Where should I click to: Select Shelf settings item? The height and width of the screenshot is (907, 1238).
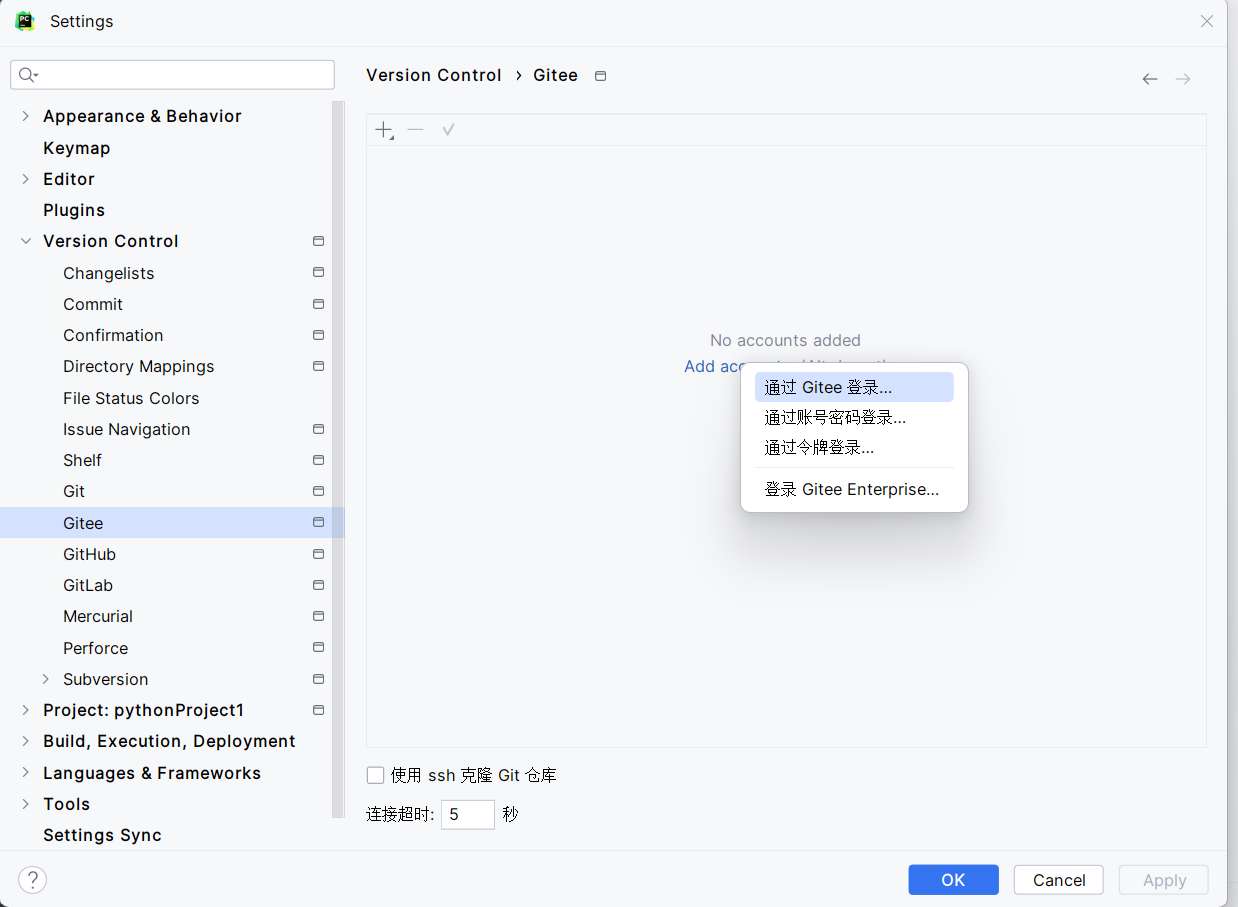click(83, 460)
